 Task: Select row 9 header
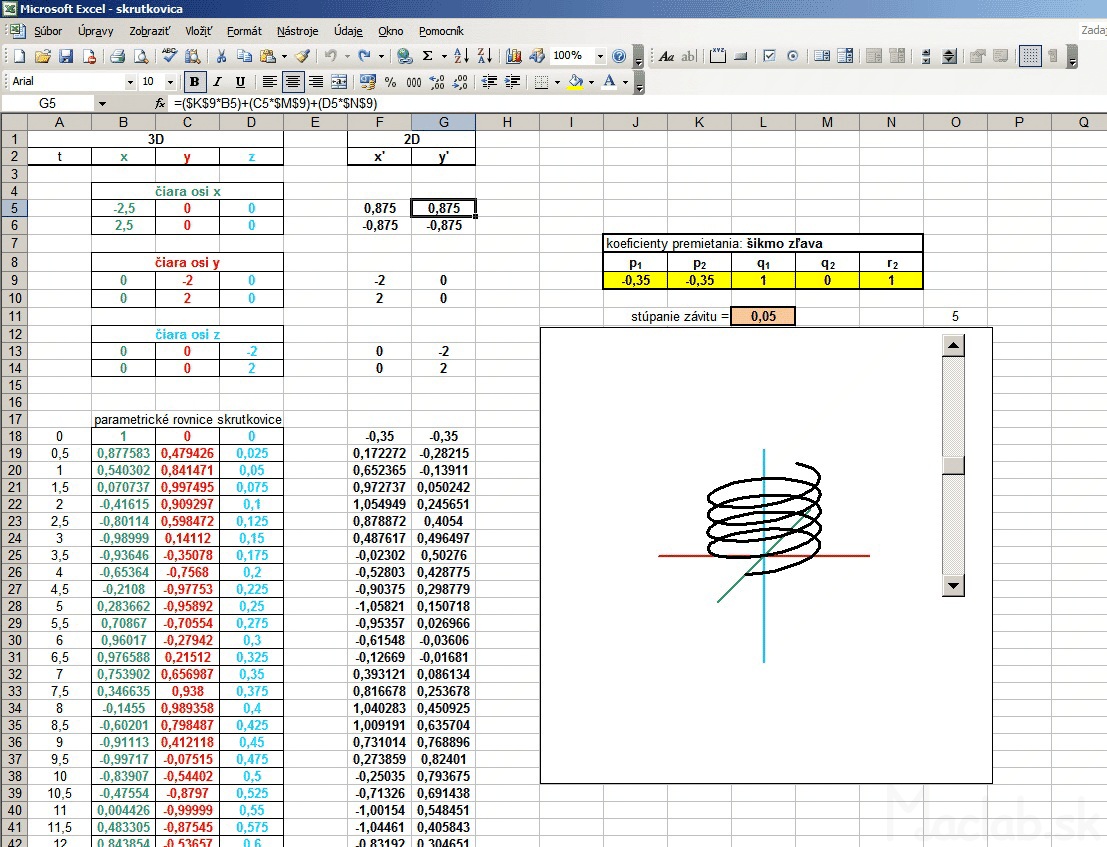click(14, 280)
